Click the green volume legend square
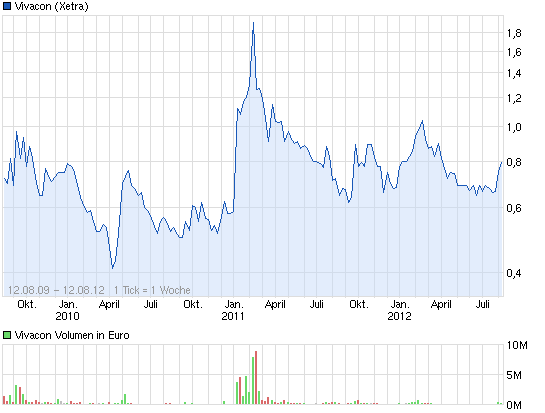The image size is (545, 413). coord(7,335)
